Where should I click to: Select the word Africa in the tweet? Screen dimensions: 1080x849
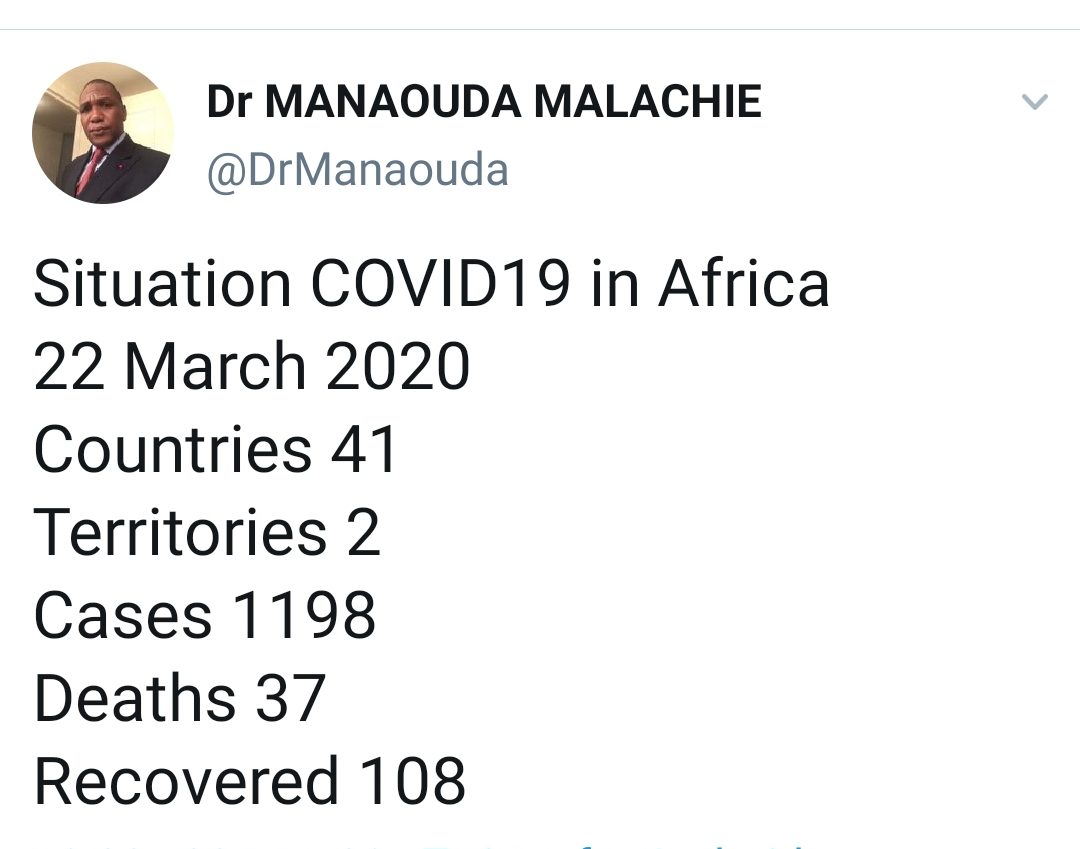(x=744, y=284)
